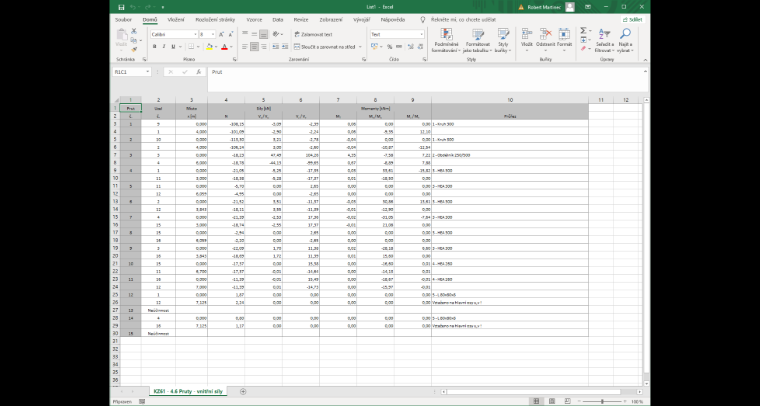Click the Cut scissors icon

pyautogui.click(x=134, y=31)
